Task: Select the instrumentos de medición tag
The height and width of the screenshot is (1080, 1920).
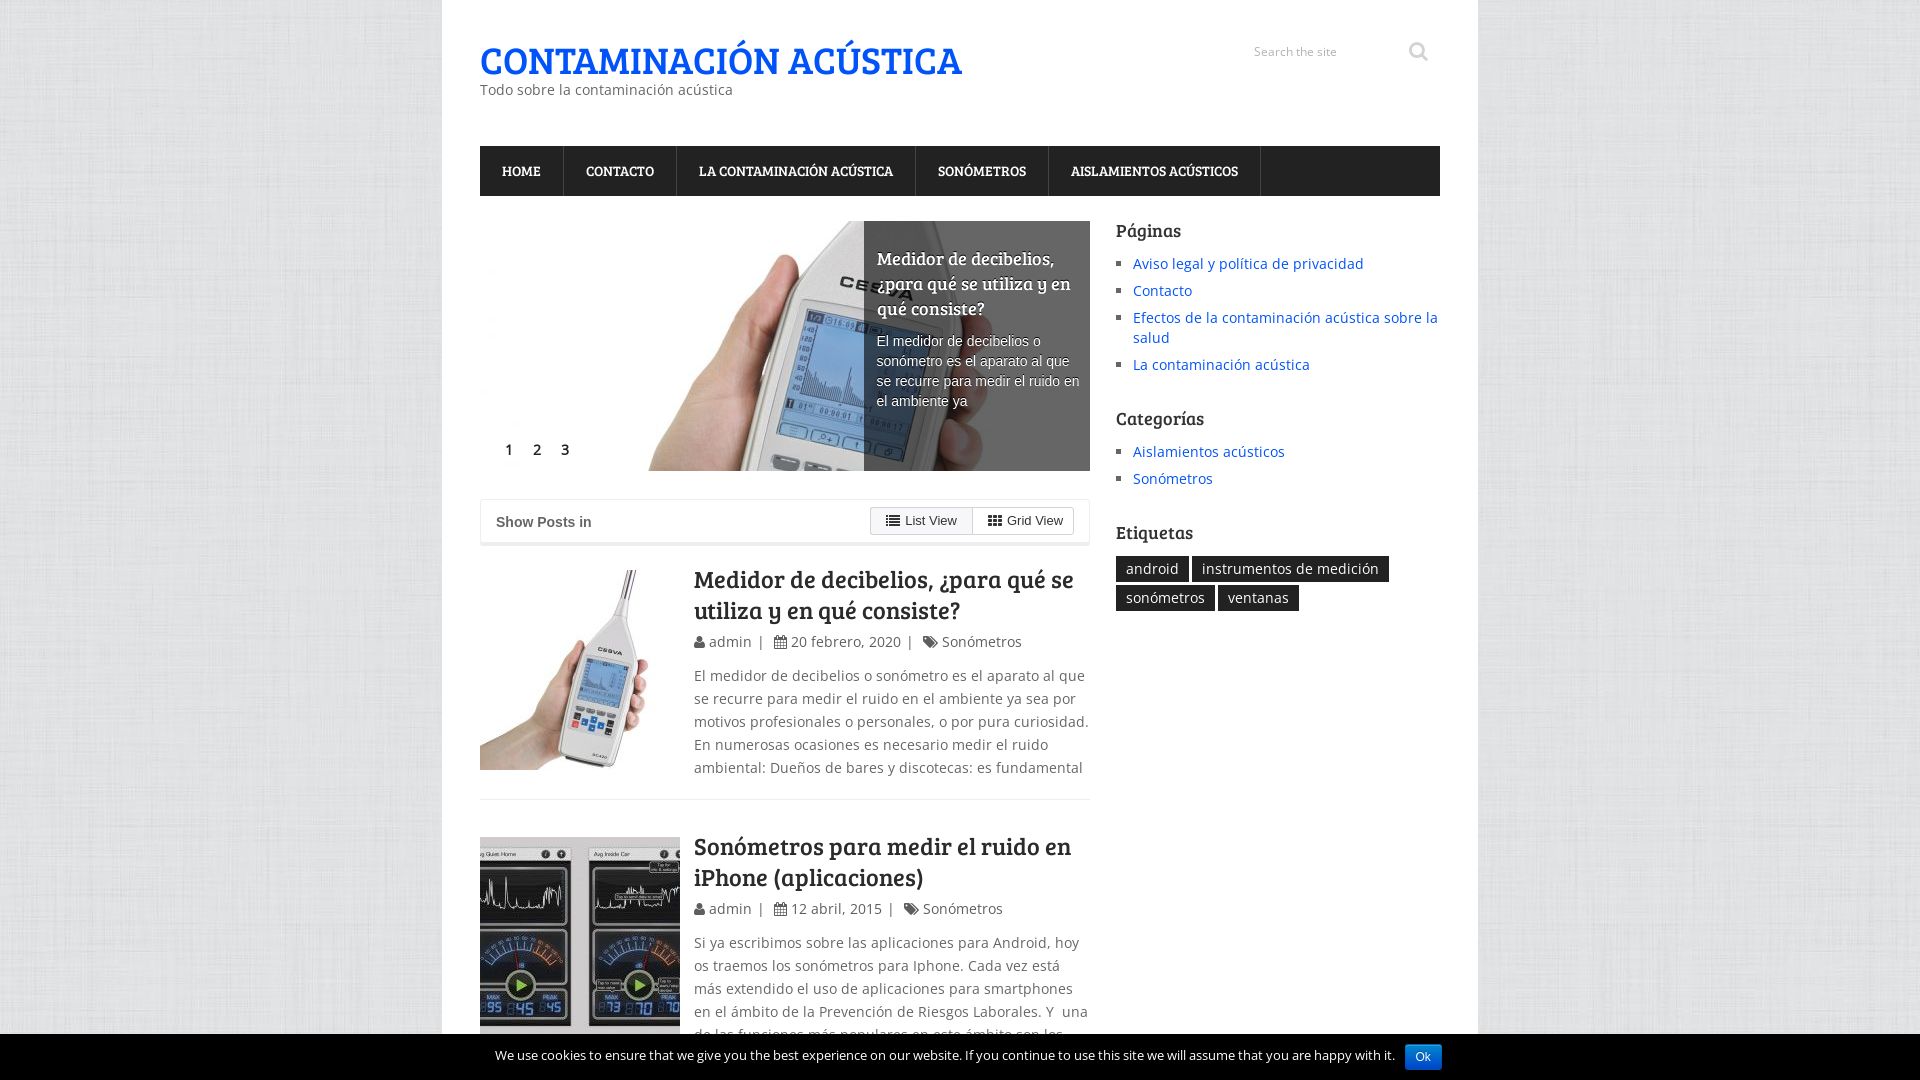Action: (1290, 568)
